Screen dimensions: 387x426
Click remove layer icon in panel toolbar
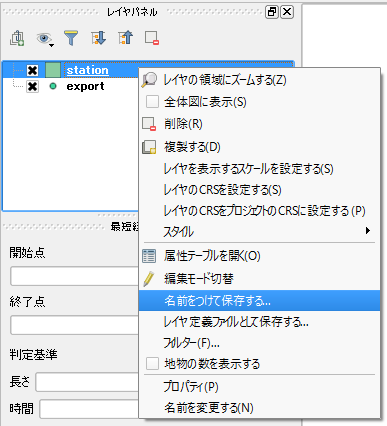pos(152,38)
